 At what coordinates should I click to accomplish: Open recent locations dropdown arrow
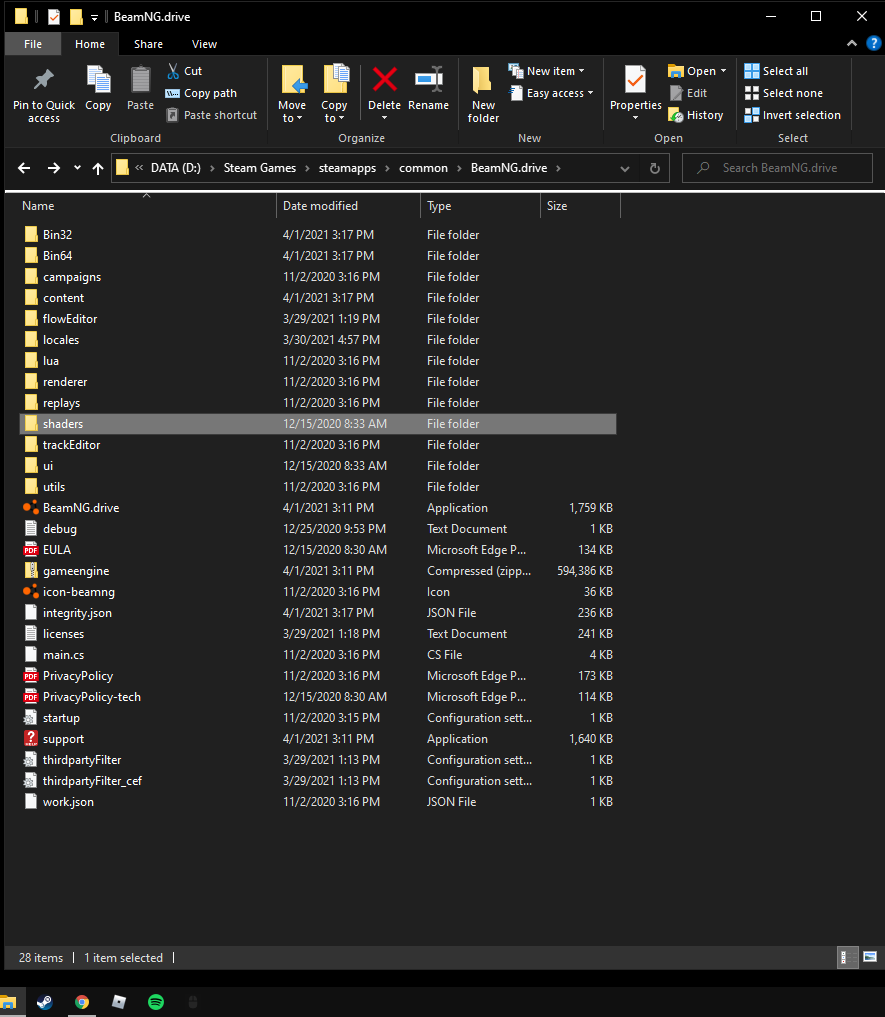point(77,168)
